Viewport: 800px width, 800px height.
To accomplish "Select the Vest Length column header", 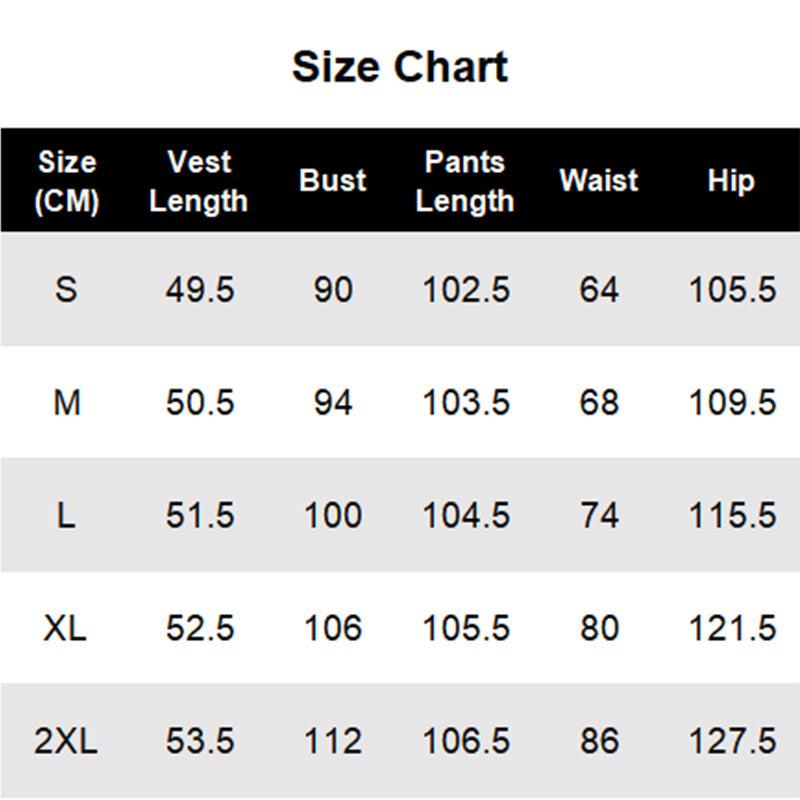I will coord(198,181).
